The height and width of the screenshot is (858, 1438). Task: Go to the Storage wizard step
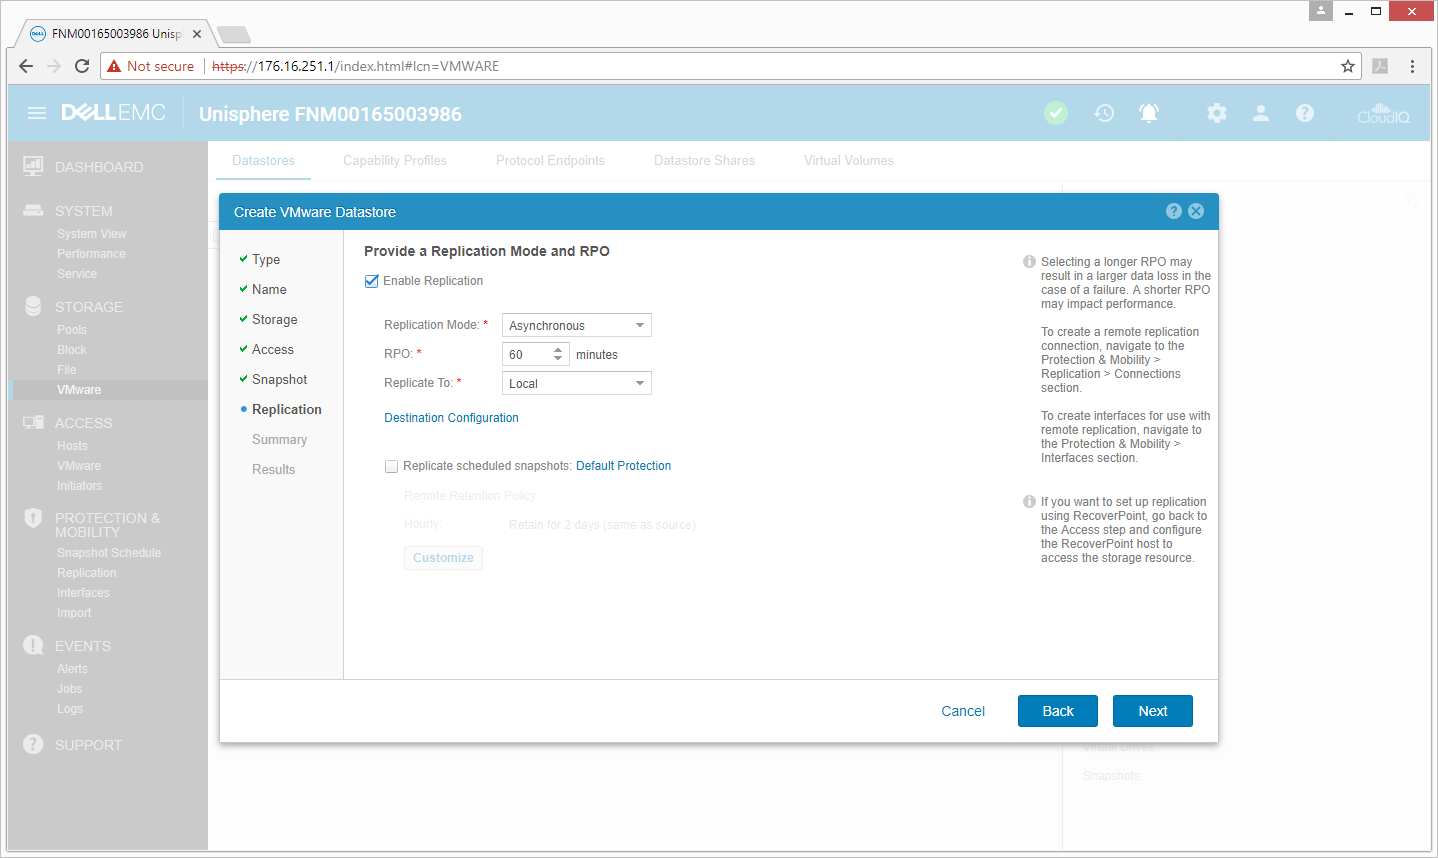pos(275,319)
